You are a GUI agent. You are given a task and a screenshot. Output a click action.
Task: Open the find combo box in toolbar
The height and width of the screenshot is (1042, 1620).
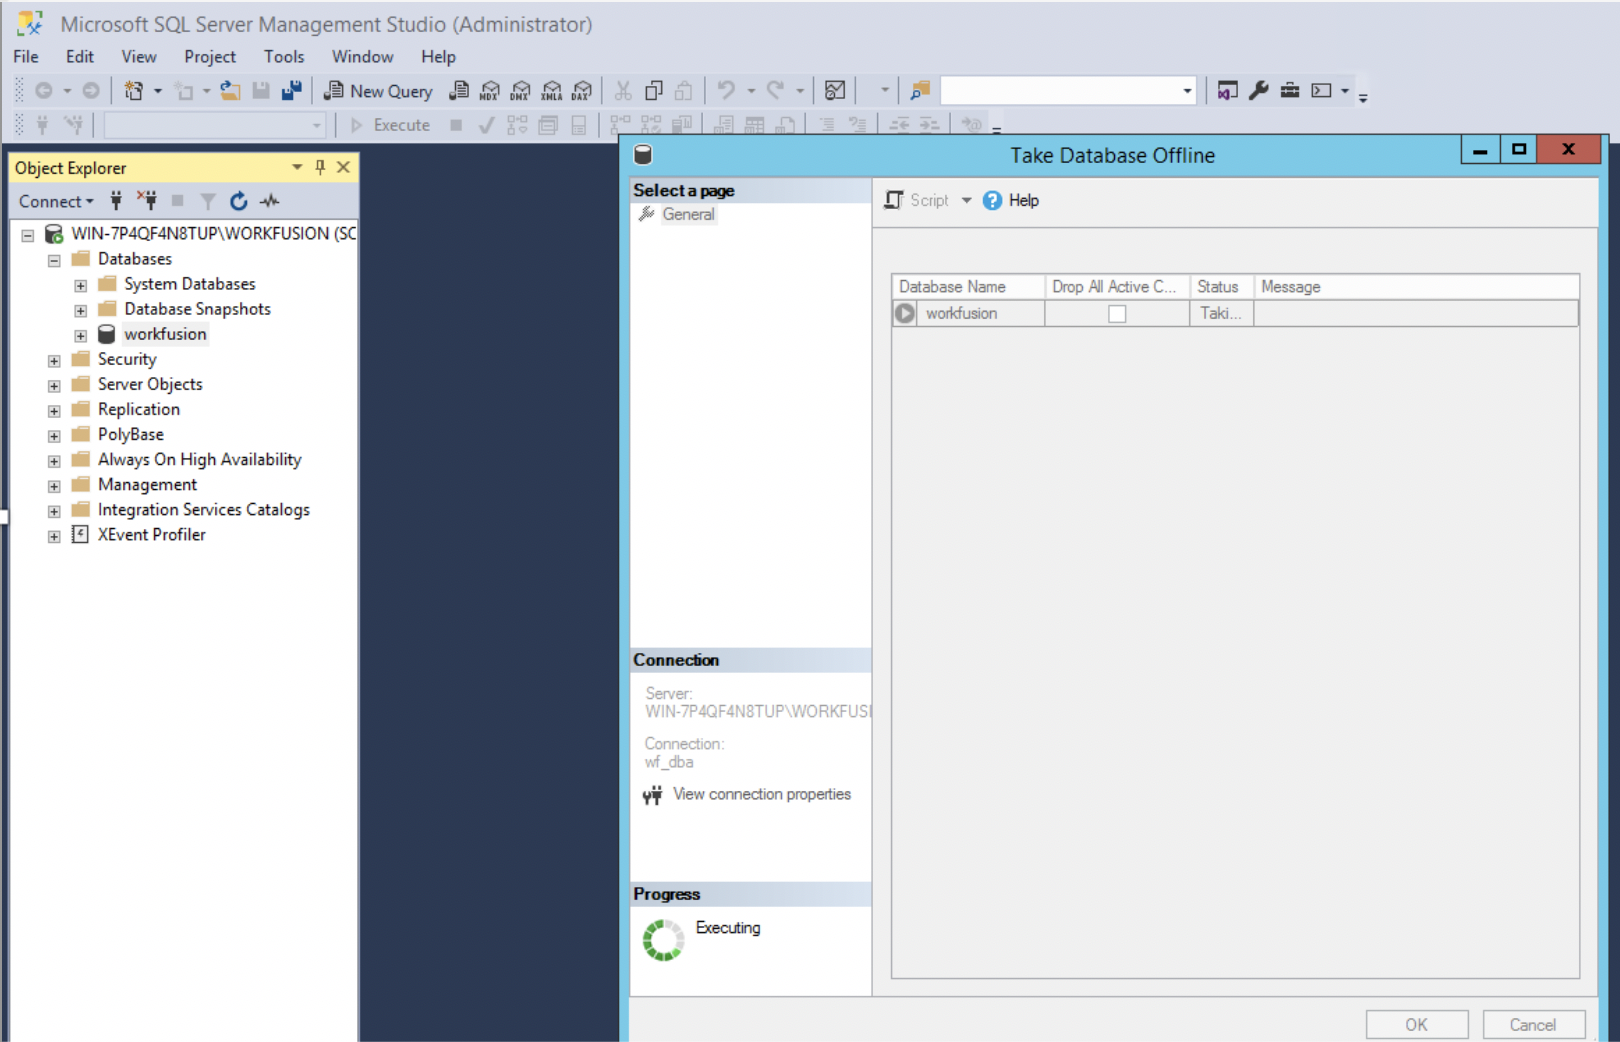1068,91
